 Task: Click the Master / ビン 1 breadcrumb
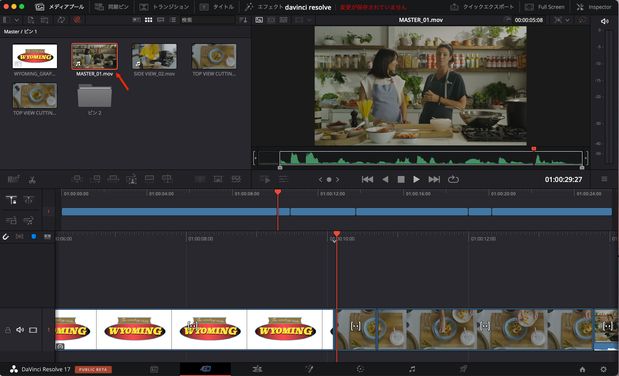pyautogui.click(x=21, y=31)
